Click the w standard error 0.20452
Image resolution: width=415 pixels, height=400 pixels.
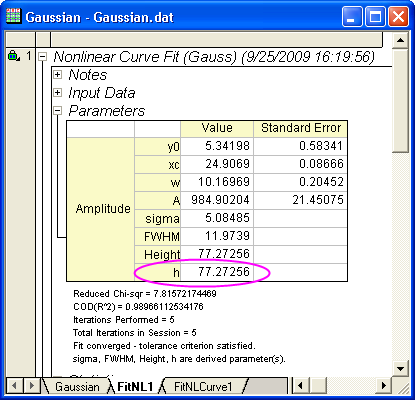pyautogui.click(x=301, y=182)
